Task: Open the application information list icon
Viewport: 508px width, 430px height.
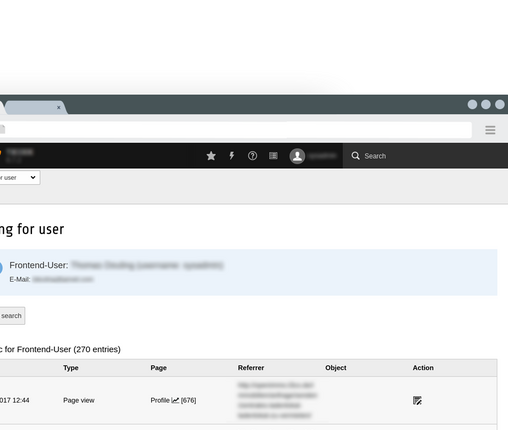Action: pyautogui.click(x=273, y=156)
